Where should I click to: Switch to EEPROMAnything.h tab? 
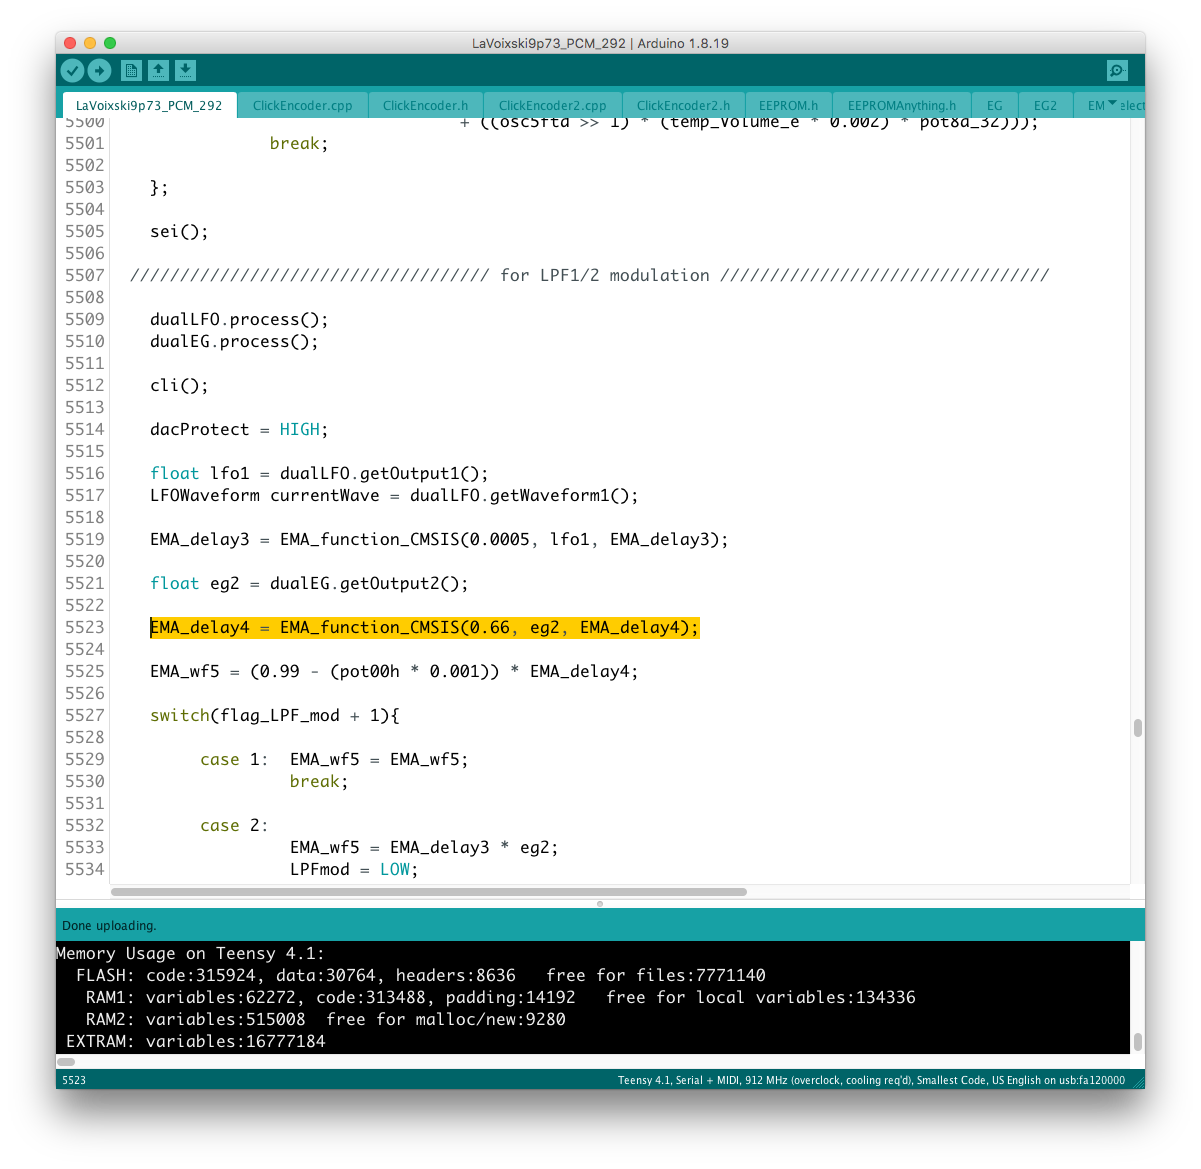901,105
